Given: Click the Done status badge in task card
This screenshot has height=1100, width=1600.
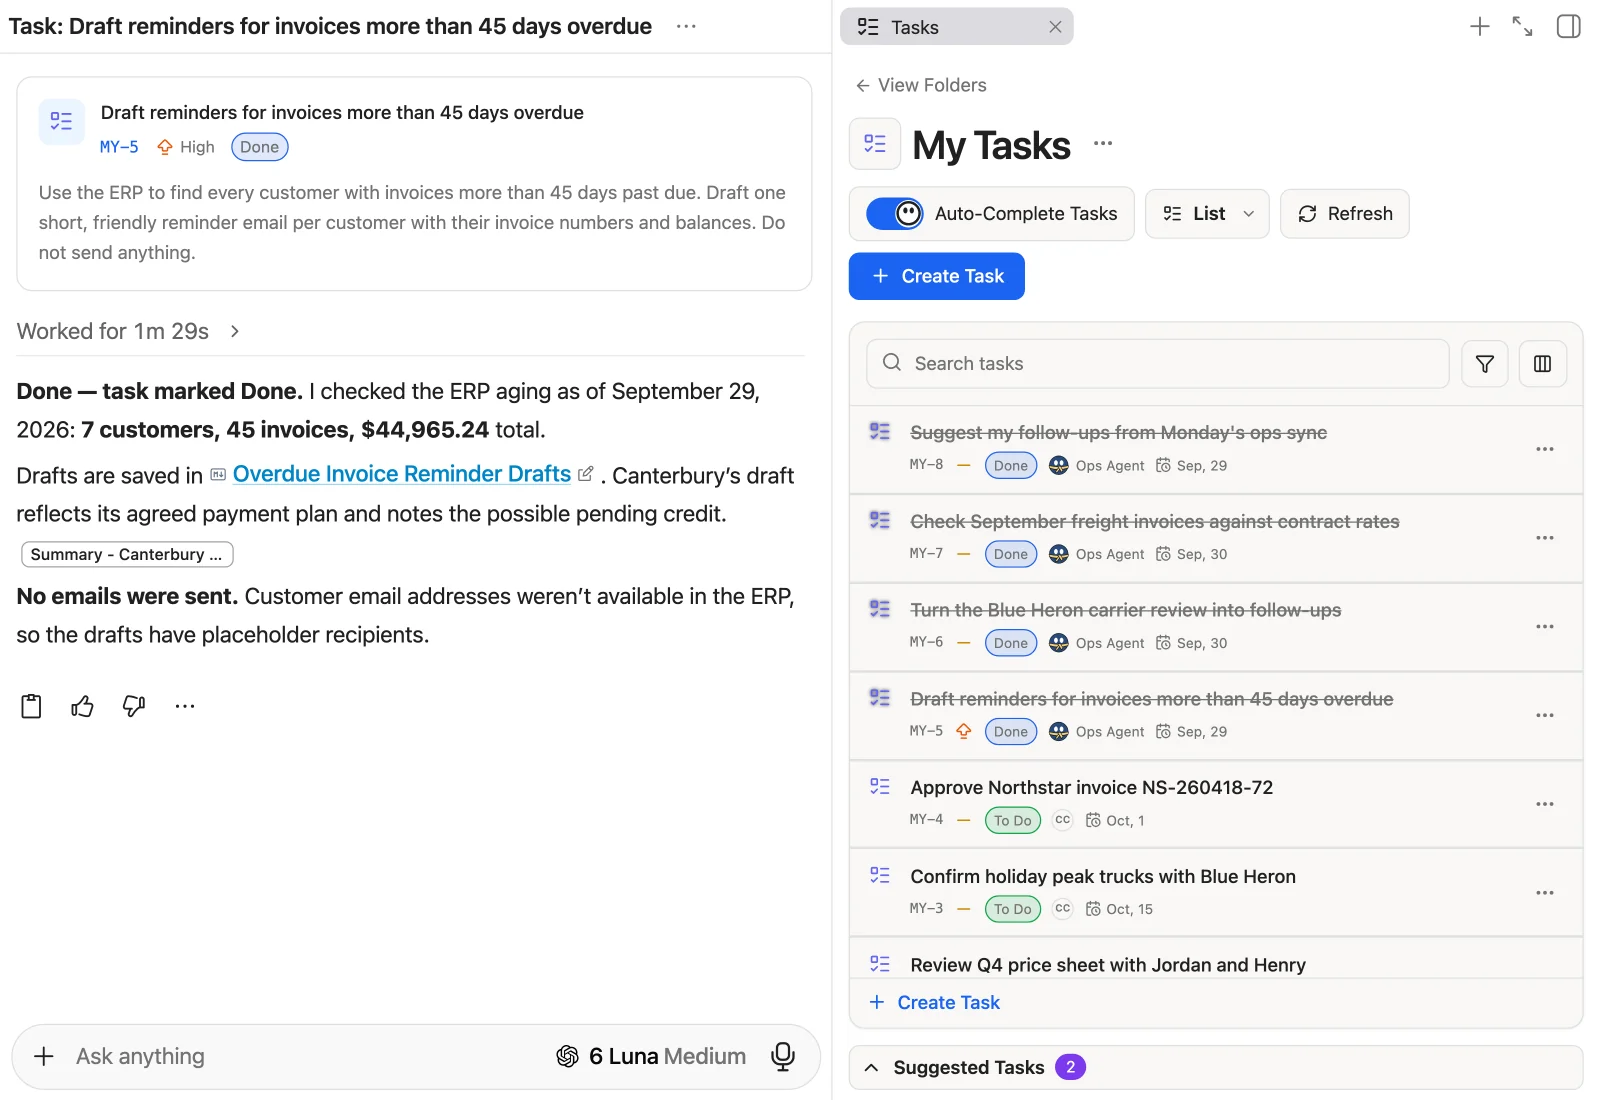Looking at the screenshot, I should coord(260,147).
